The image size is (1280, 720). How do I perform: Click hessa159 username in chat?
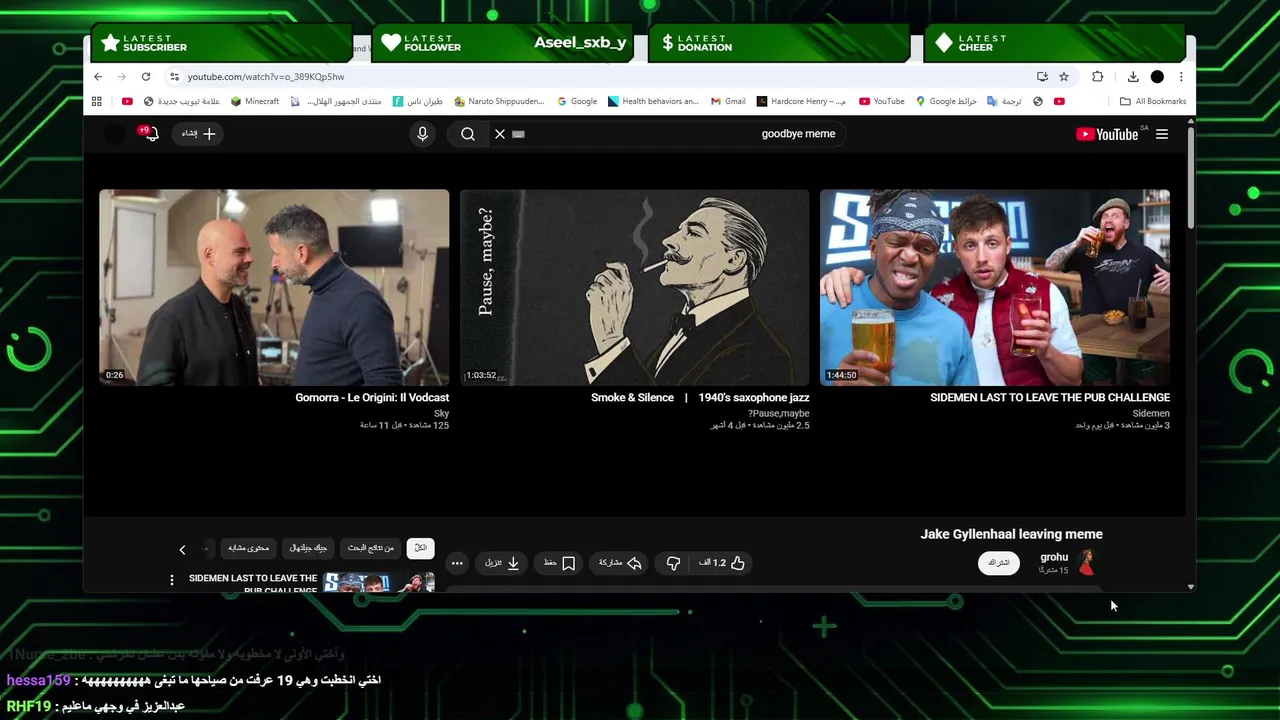pos(39,681)
